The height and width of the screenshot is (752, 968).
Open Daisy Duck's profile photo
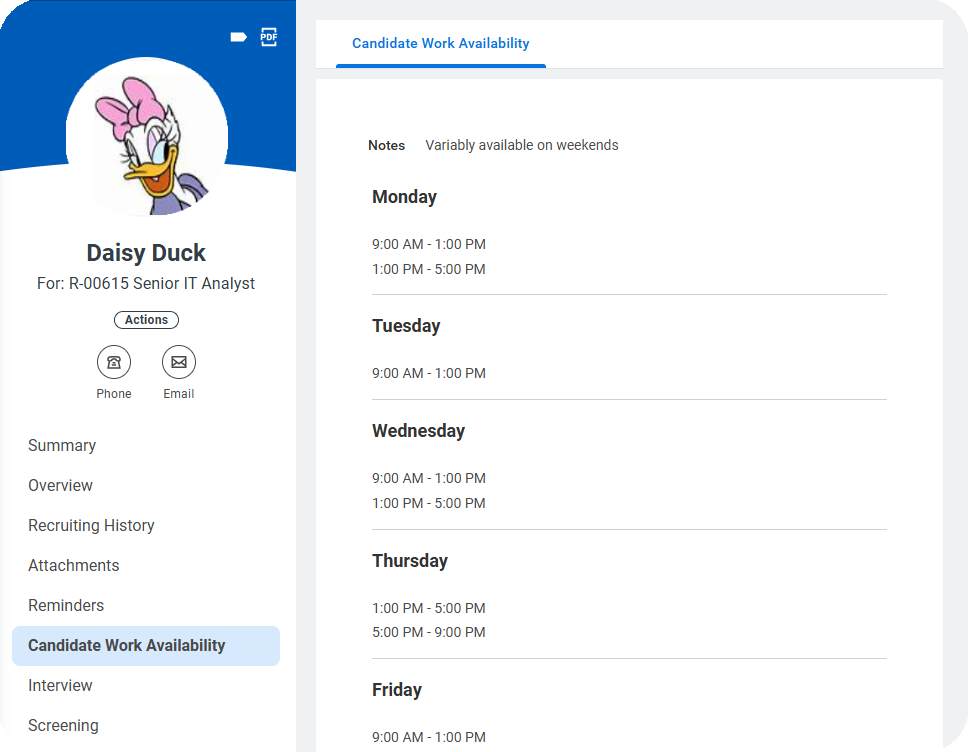point(147,136)
